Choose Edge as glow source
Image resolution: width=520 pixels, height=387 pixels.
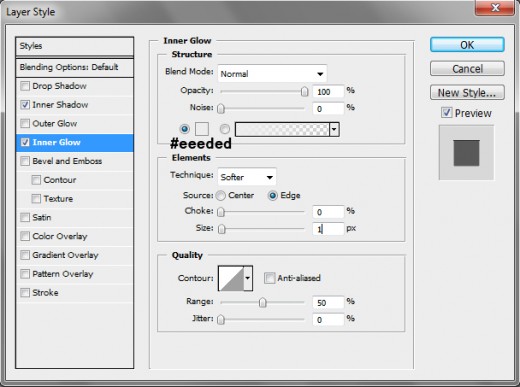point(272,195)
